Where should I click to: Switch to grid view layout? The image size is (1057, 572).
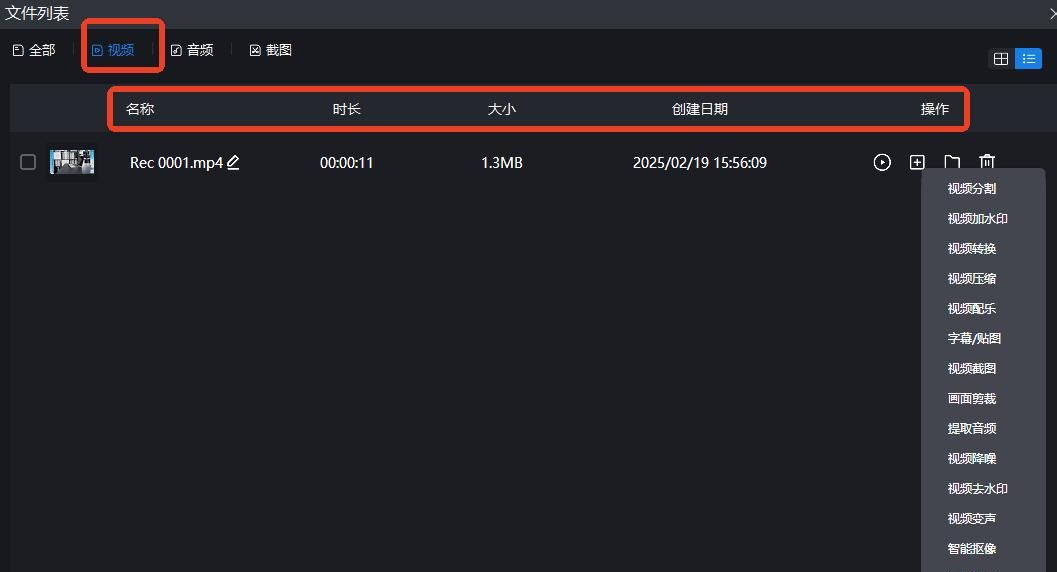coord(1001,59)
